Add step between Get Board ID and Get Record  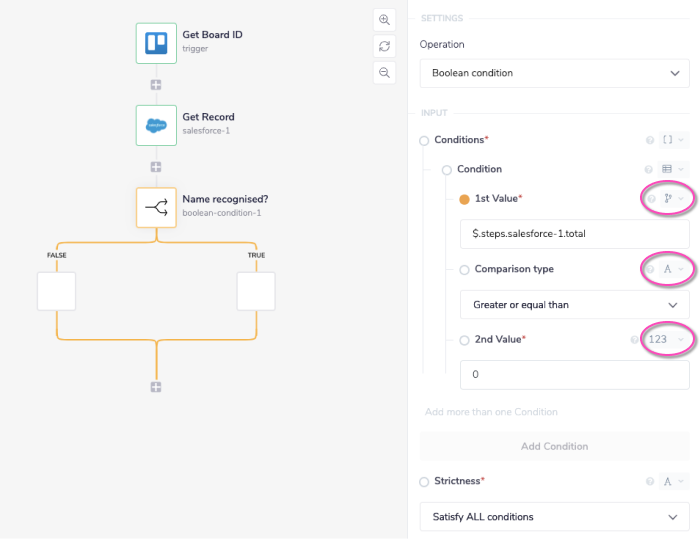point(156,85)
